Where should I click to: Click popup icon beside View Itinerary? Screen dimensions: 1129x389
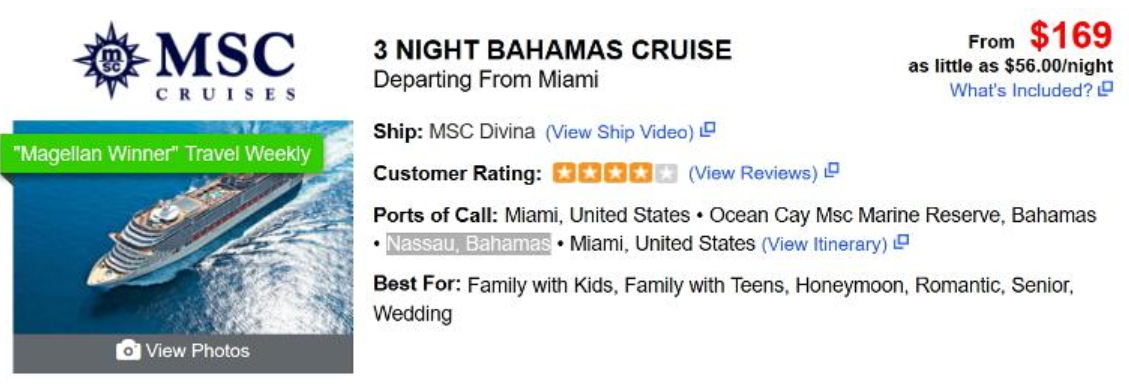coord(901,242)
